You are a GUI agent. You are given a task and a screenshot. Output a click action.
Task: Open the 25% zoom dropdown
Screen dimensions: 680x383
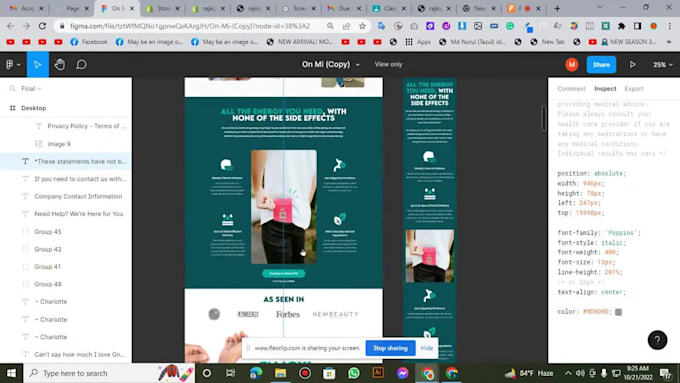click(x=663, y=65)
